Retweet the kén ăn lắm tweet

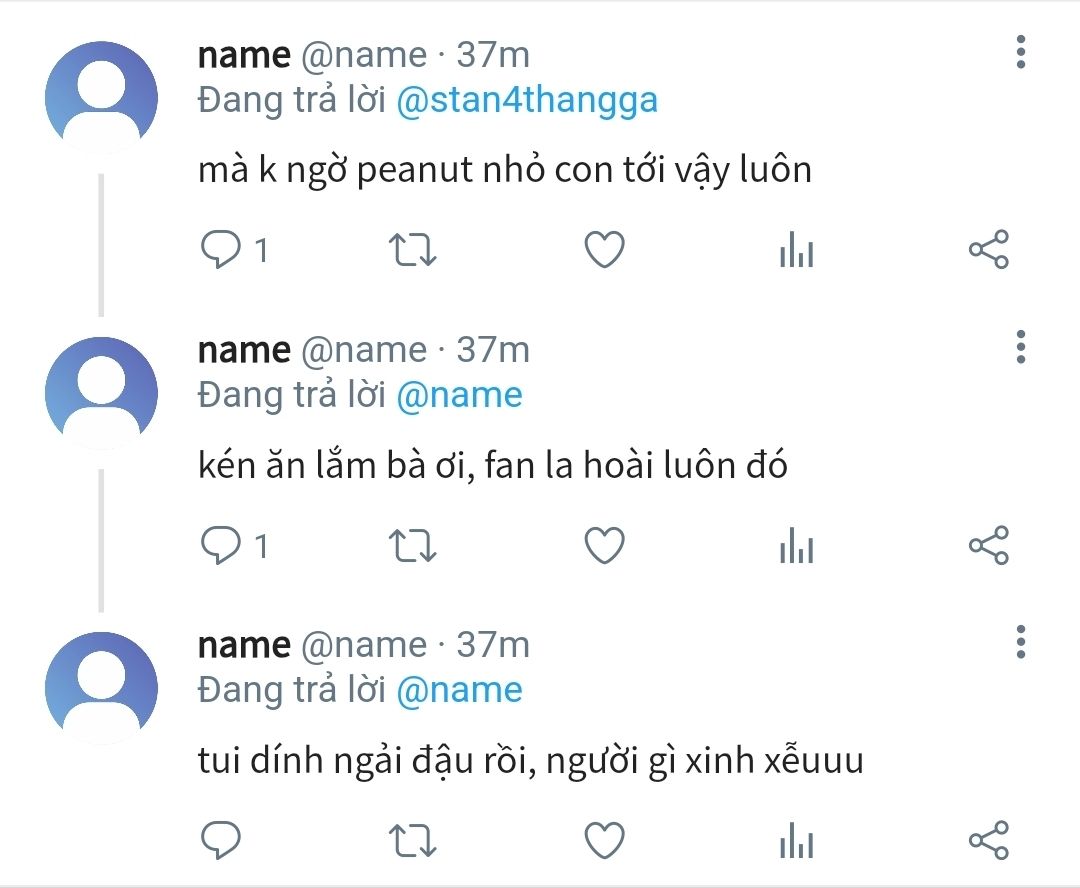pos(411,546)
